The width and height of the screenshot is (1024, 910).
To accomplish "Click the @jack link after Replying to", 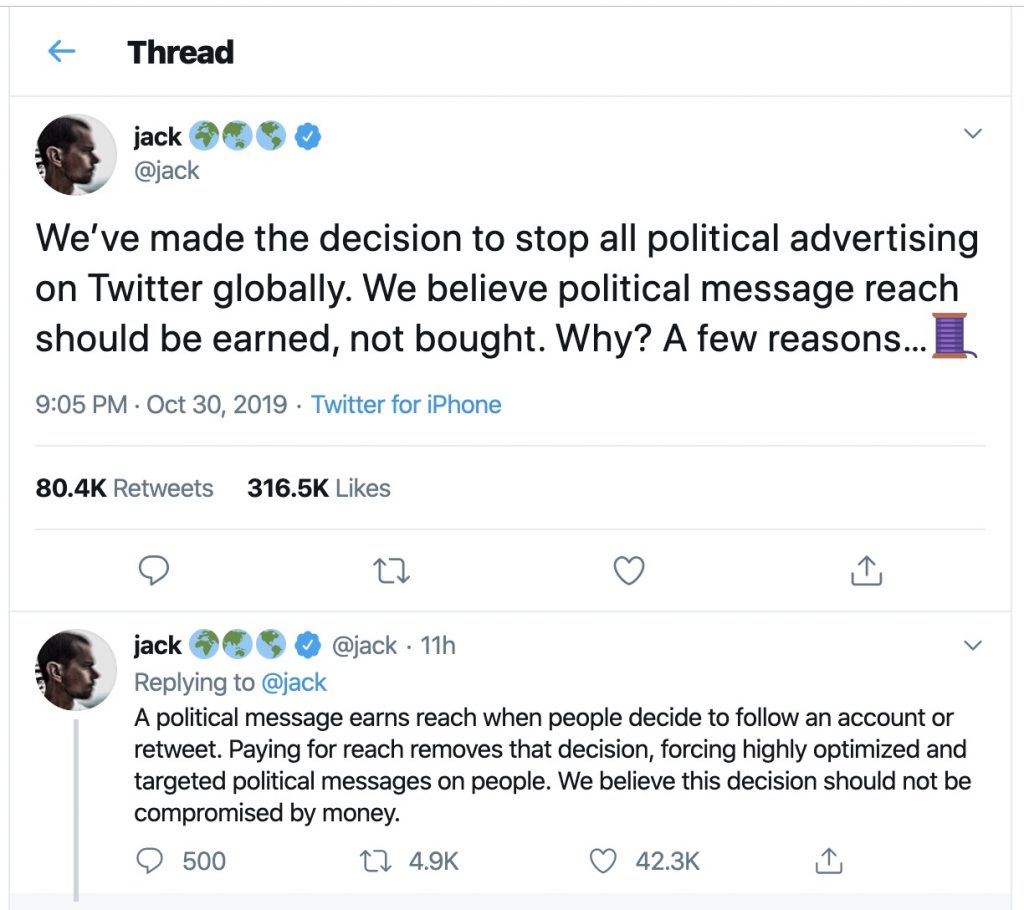I will tap(293, 682).
